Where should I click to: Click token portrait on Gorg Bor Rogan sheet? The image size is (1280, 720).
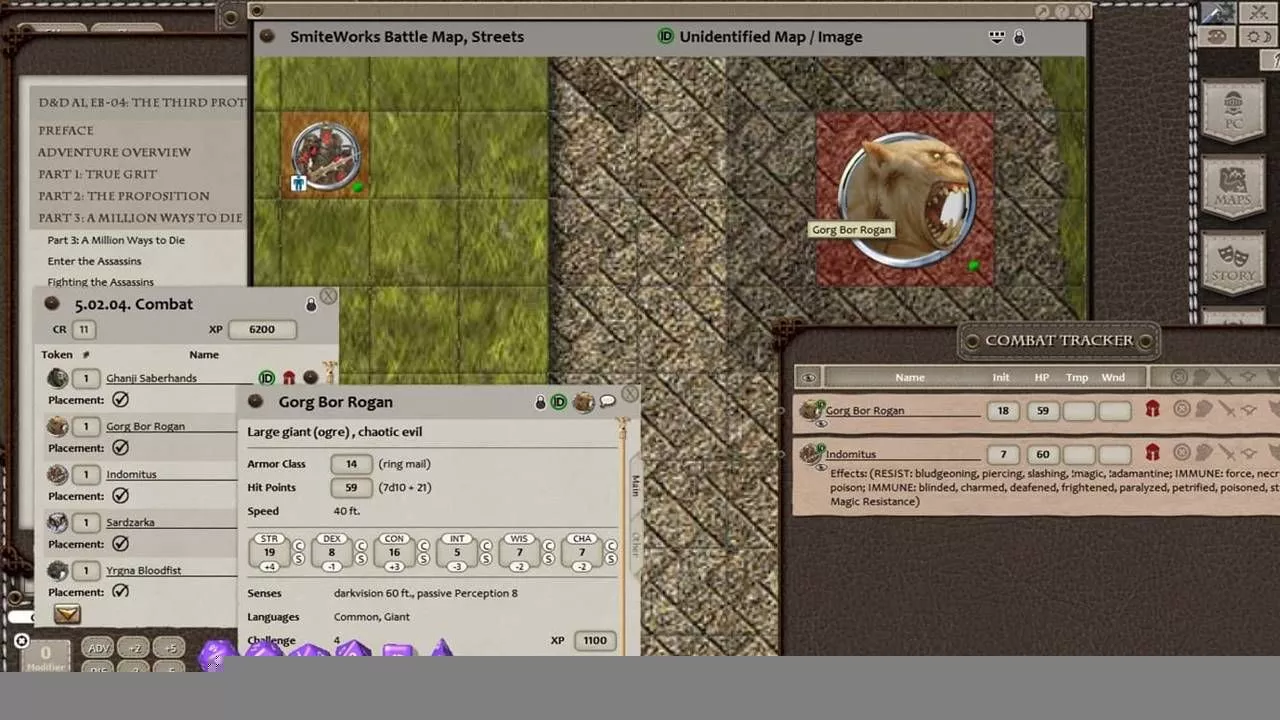pos(584,402)
